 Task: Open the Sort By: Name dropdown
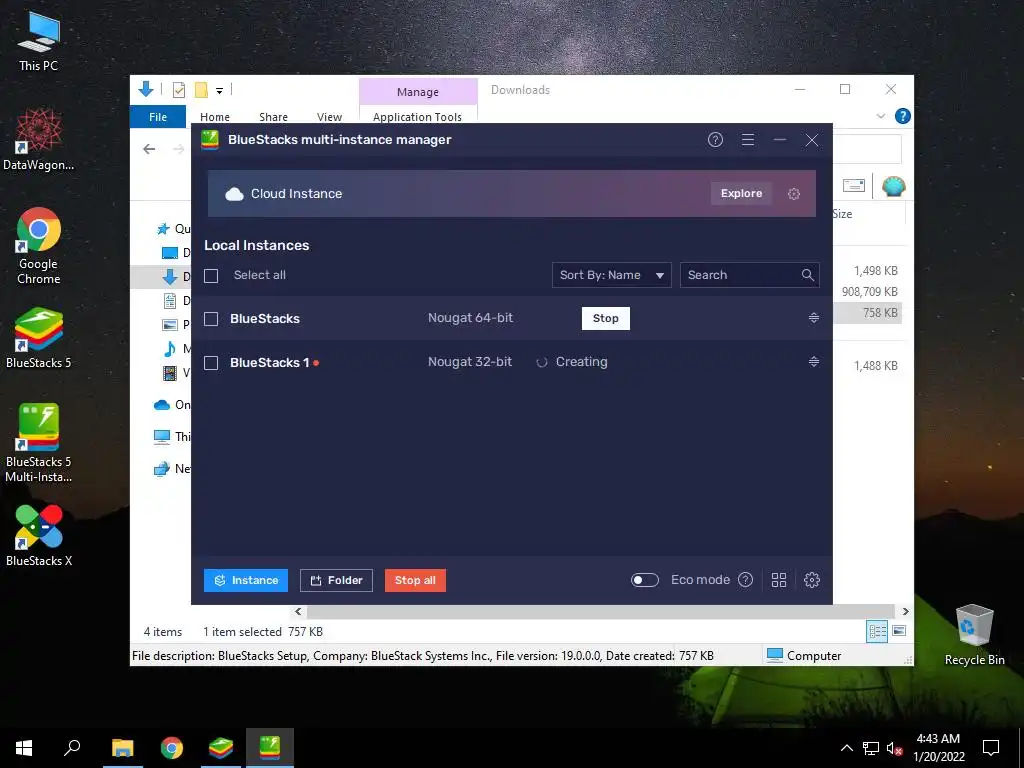click(611, 275)
